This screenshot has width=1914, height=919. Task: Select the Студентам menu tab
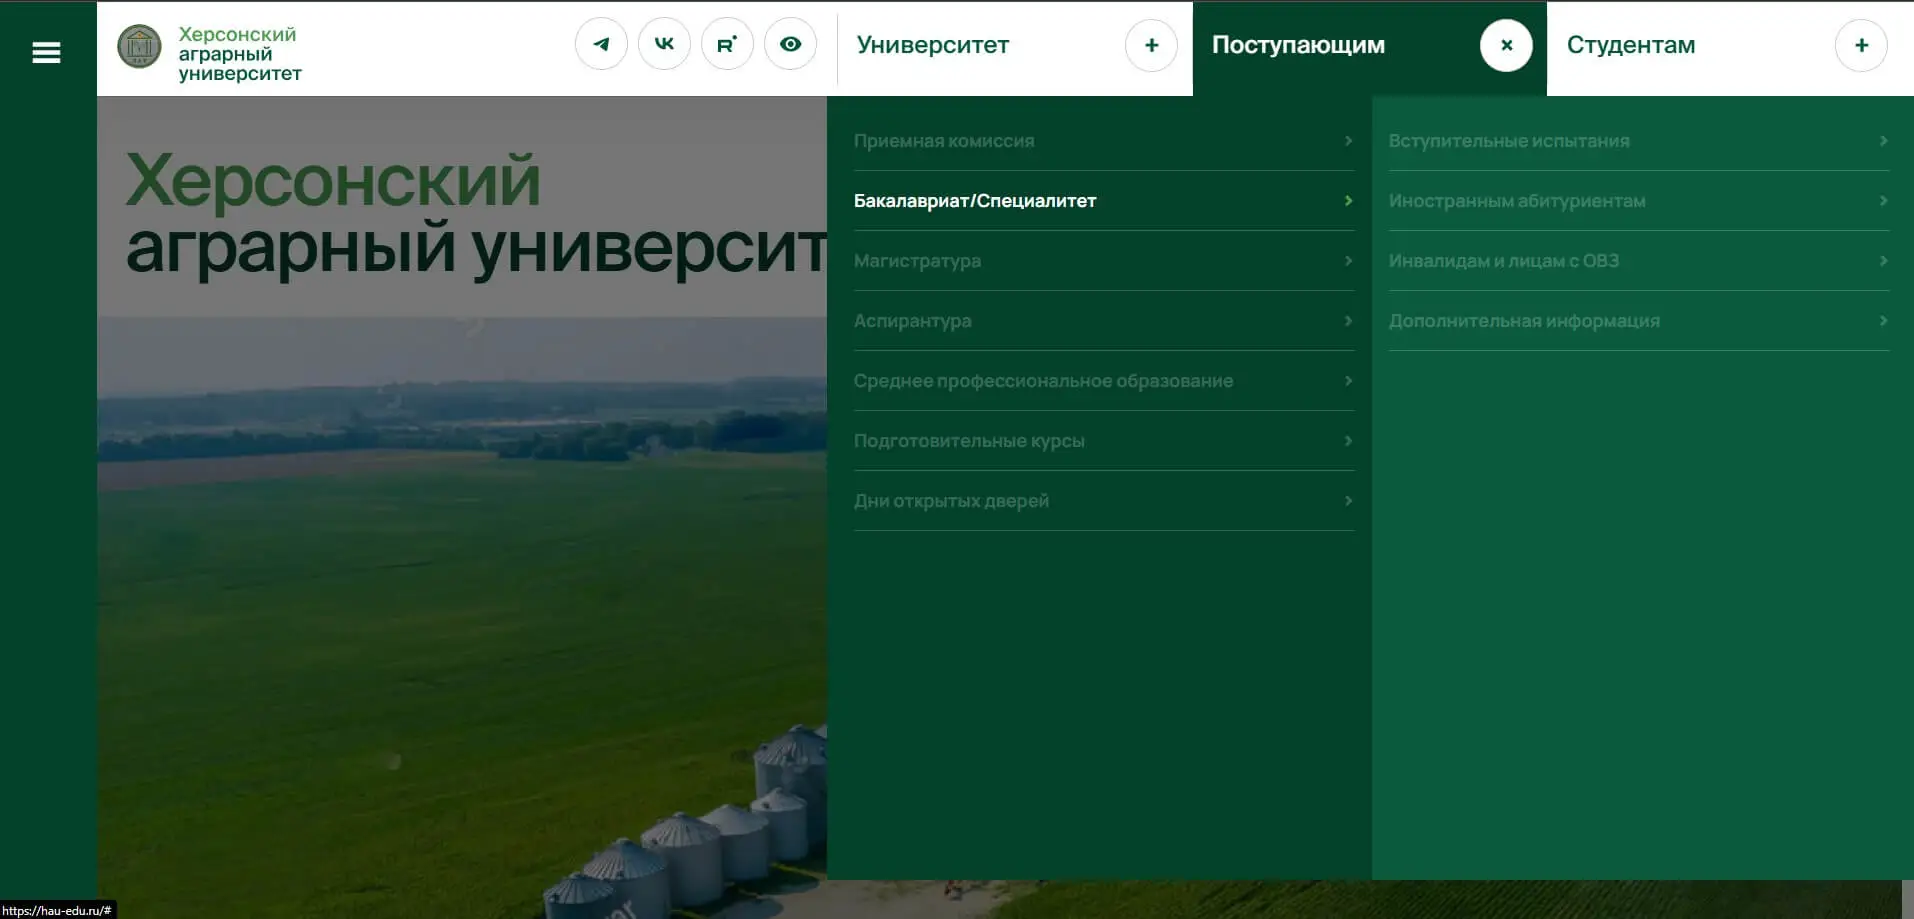[1631, 45]
